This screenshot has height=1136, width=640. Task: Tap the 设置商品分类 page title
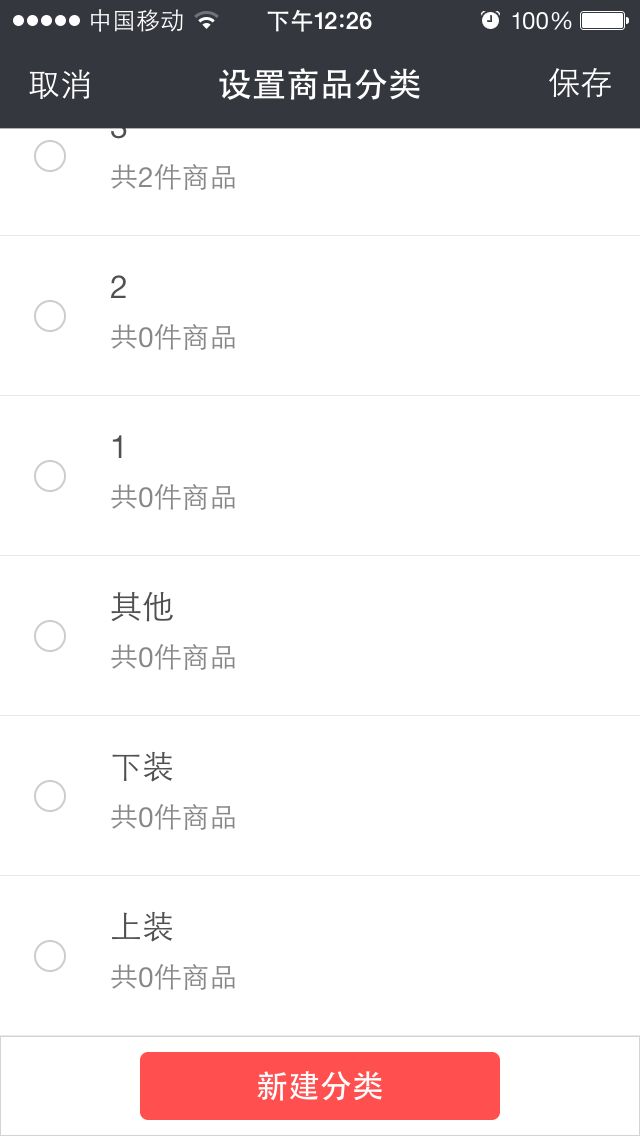(320, 85)
